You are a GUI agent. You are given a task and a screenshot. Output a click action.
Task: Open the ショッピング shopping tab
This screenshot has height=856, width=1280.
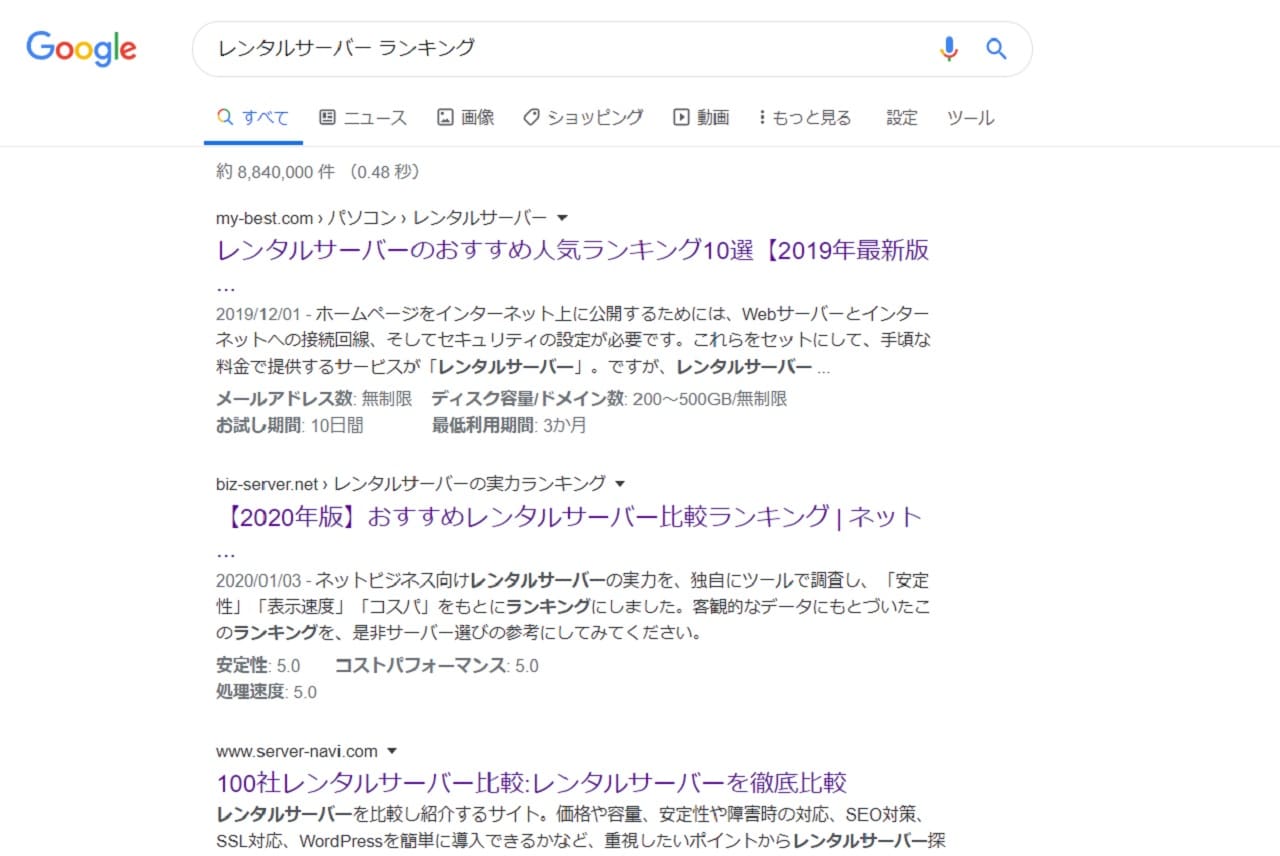point(583,118)
